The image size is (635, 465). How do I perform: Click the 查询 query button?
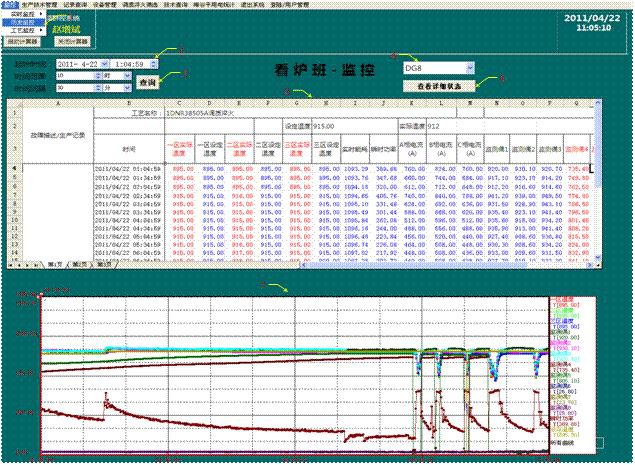tap(147, 82)
